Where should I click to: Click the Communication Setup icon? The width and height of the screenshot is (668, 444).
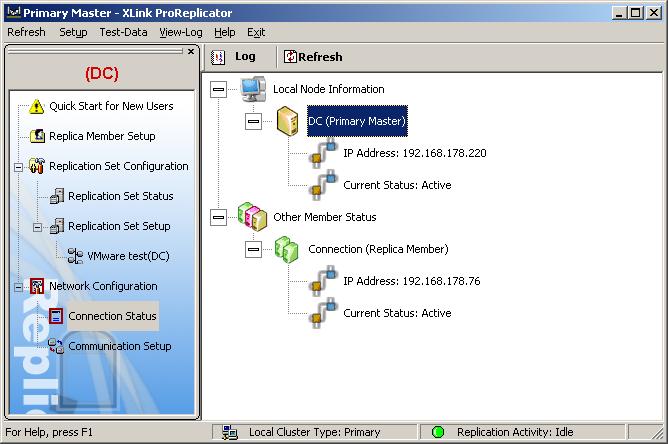[56, 346]
